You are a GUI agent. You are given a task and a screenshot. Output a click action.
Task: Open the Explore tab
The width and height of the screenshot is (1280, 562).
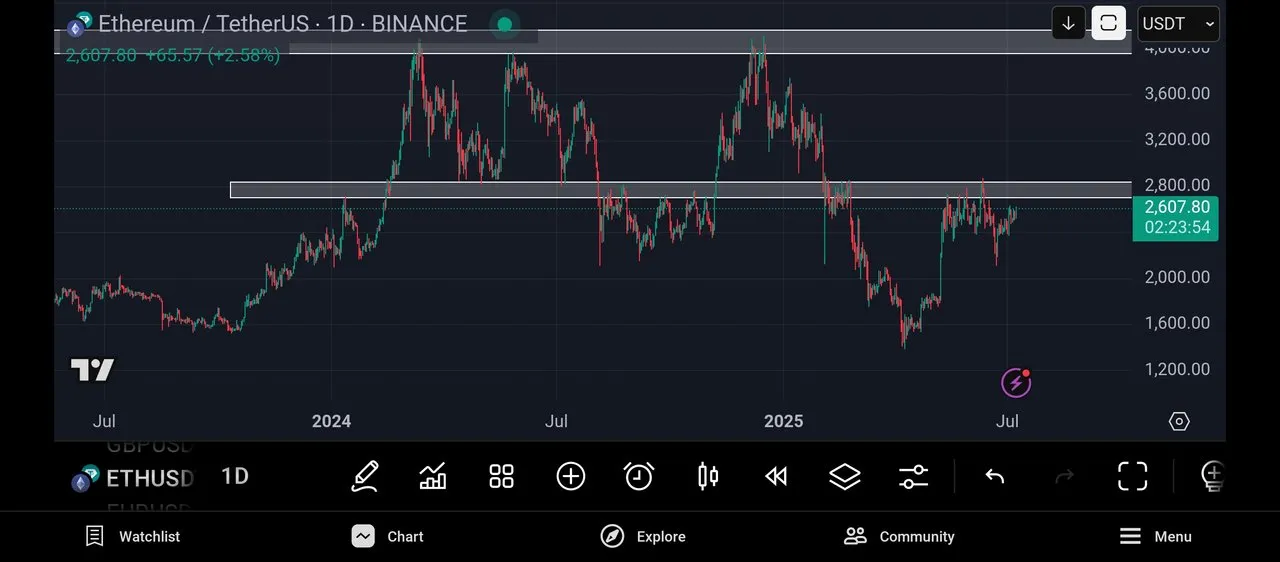coord(643,537)
